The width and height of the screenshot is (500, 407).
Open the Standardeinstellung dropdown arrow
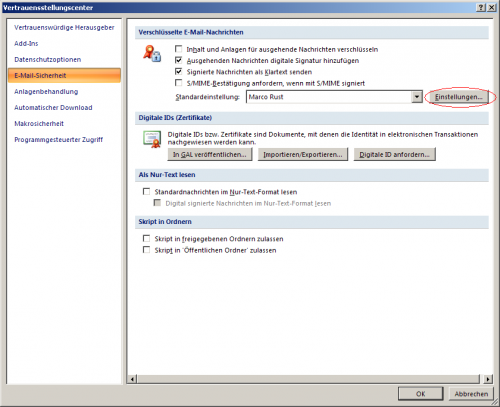pos(417,97)
